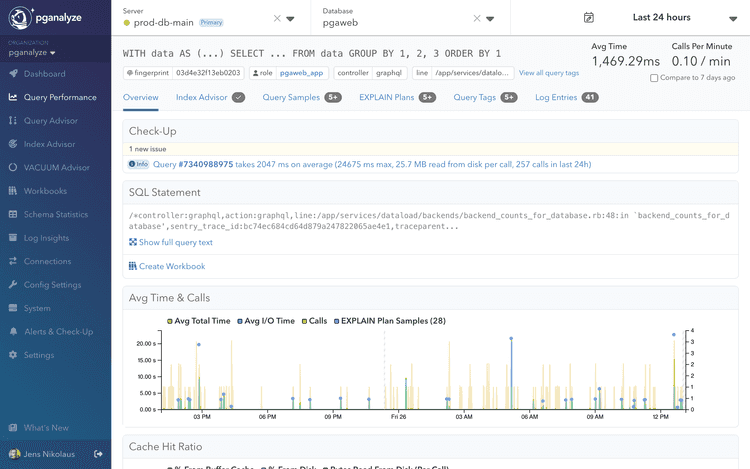Image resolution: width=750 pixels, height=469 pixels.
Task: Clear the selected server with the X
Action: [x=277, y=19]
